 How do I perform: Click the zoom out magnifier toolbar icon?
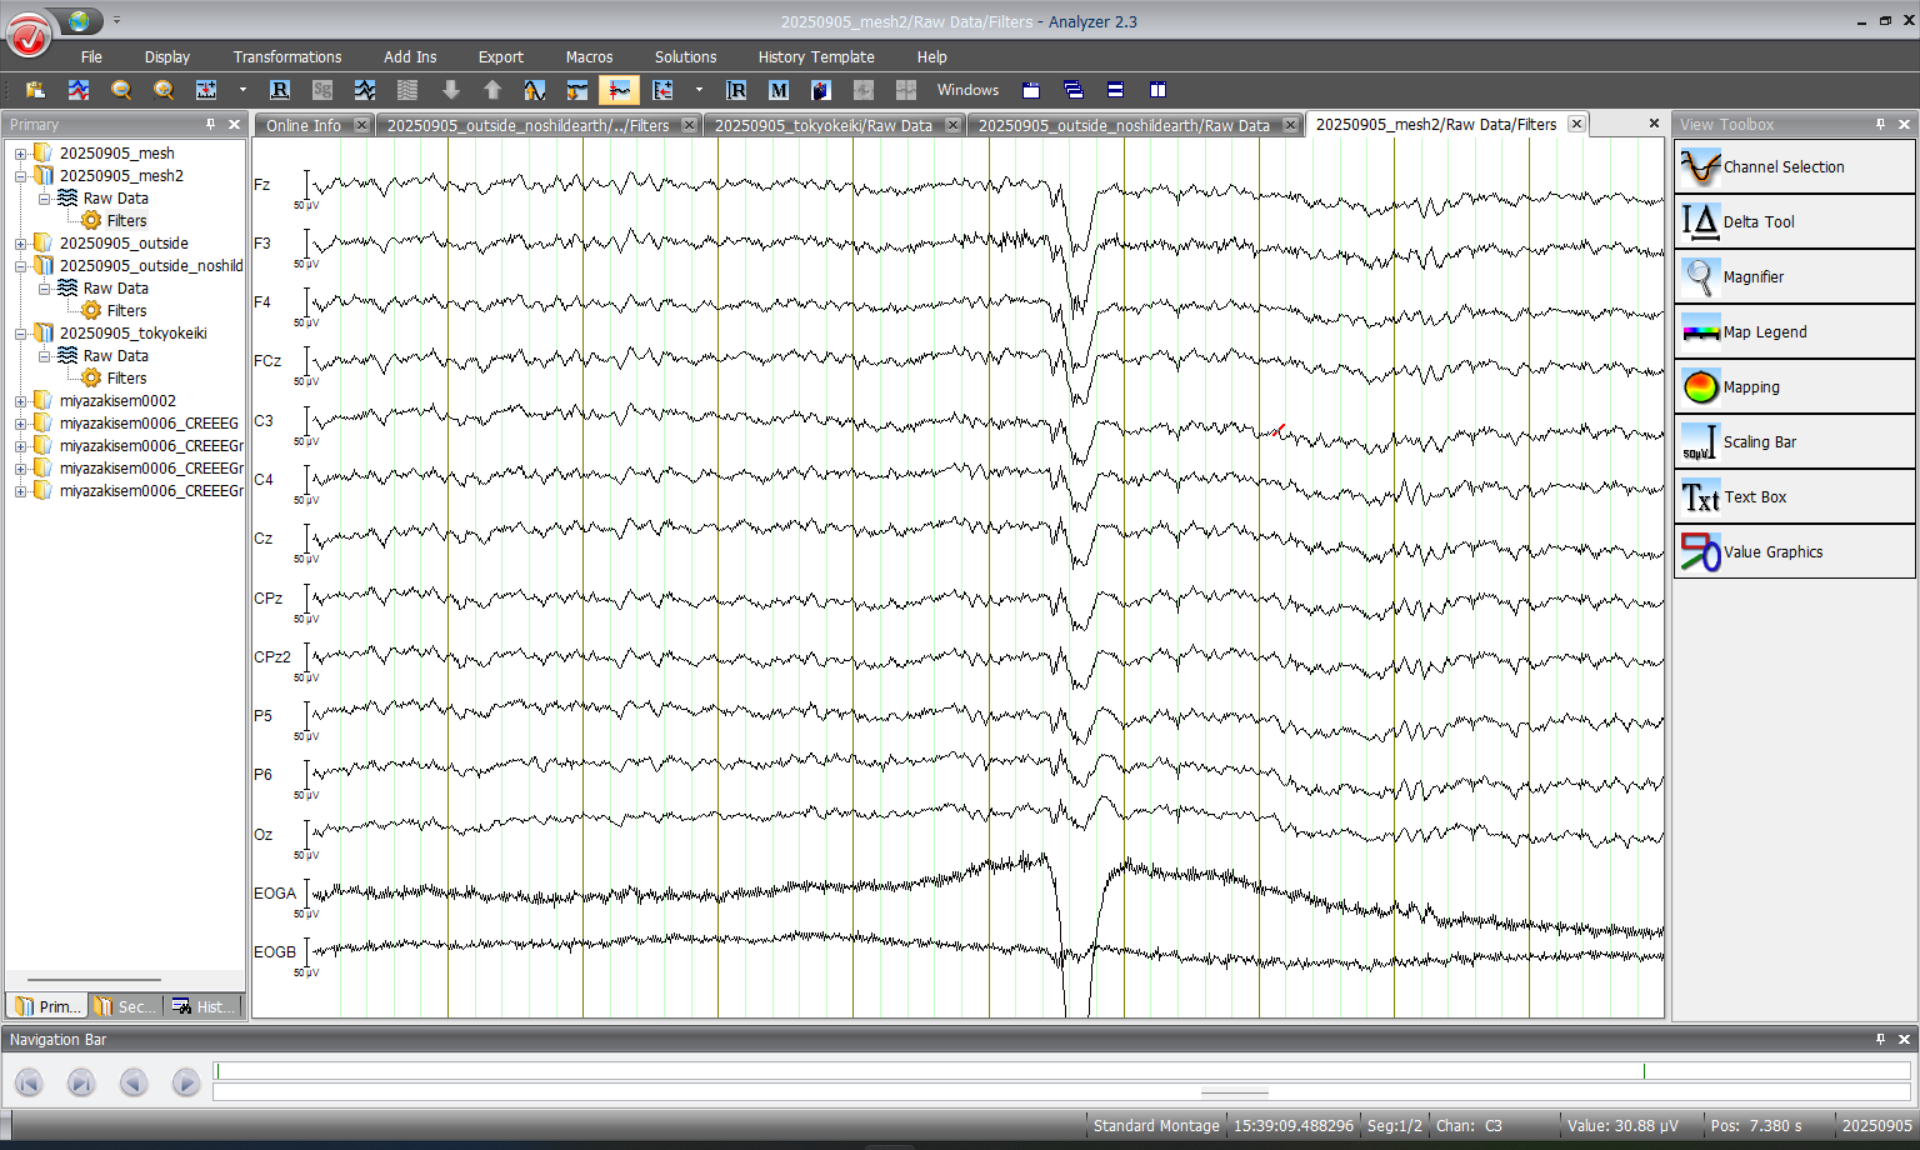point(121,90)
